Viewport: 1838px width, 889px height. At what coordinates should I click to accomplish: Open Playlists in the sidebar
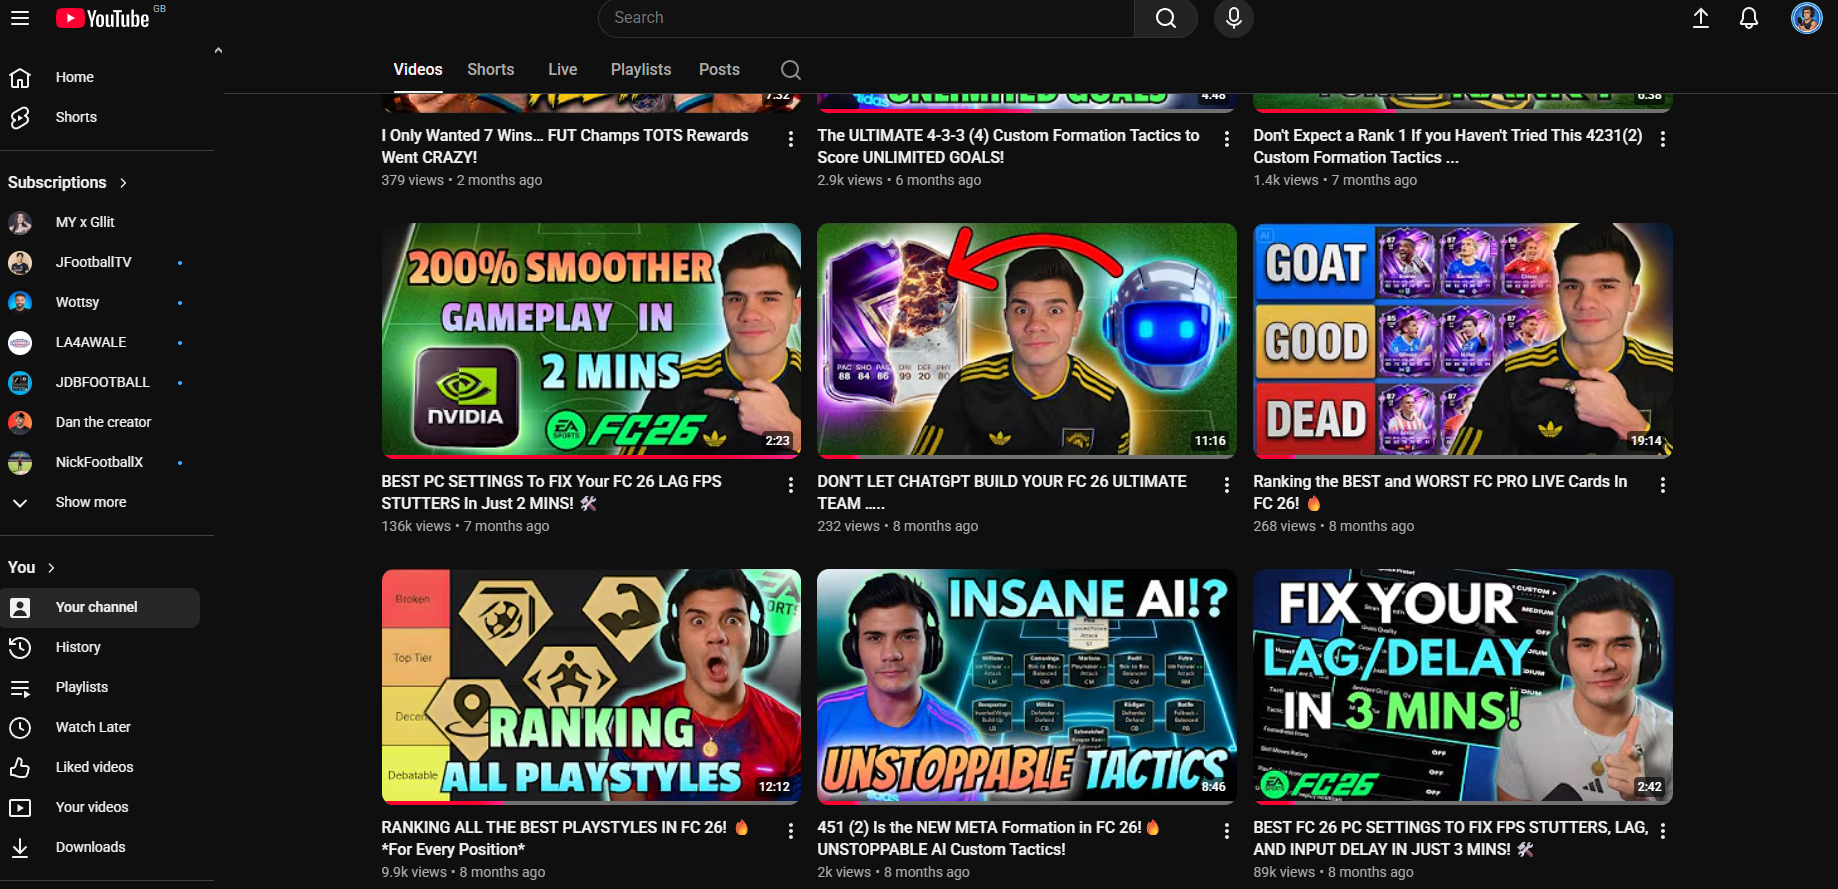point(100,687)
